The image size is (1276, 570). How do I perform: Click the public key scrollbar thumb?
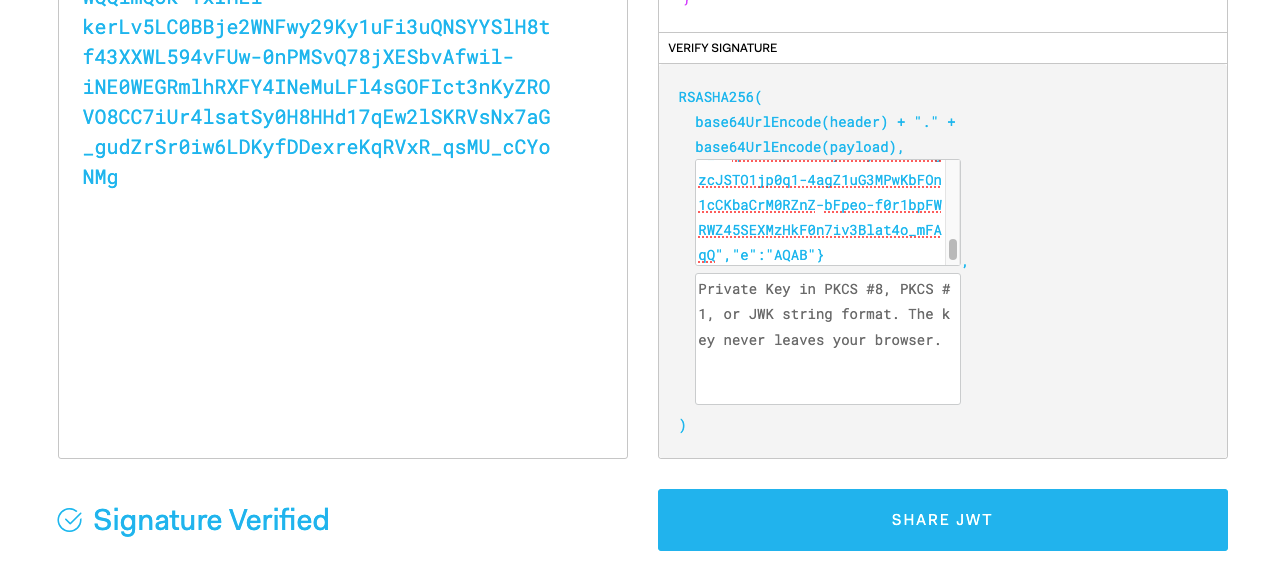[953, 250]
